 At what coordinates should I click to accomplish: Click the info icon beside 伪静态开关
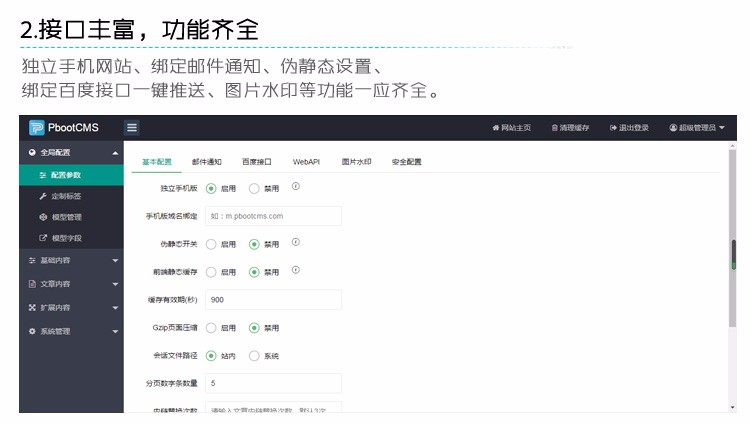296,242
